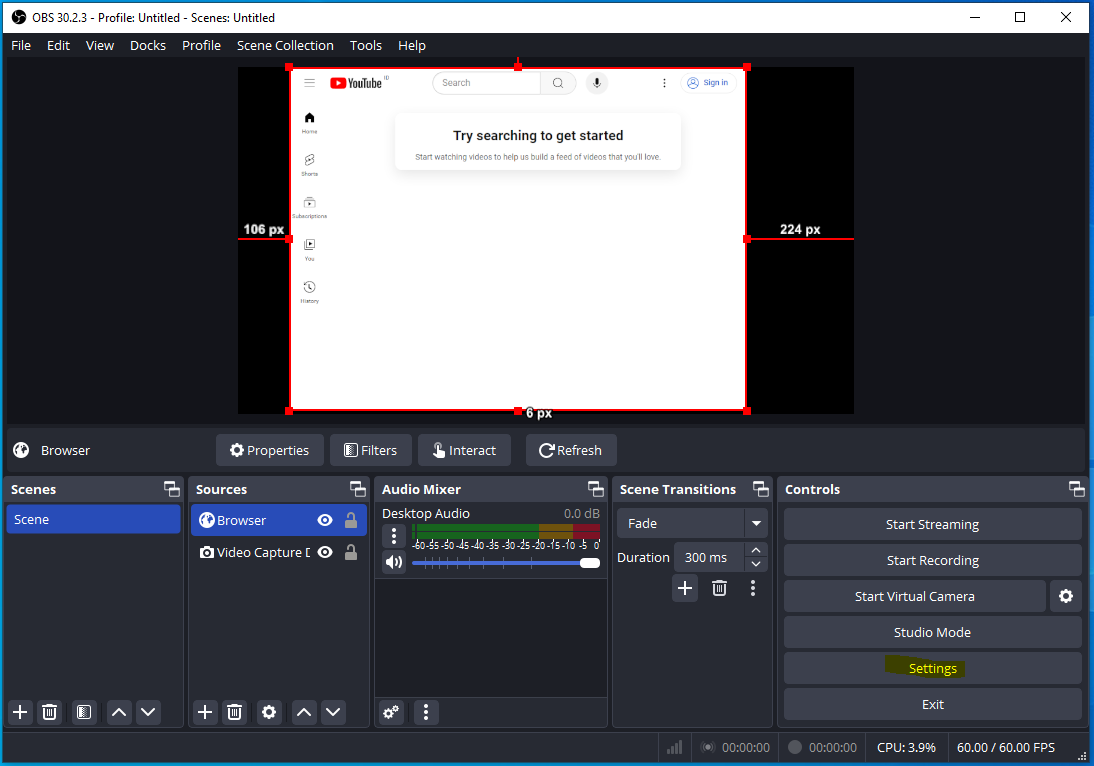Click YouTube more options dots in preview

click(664, 83)
